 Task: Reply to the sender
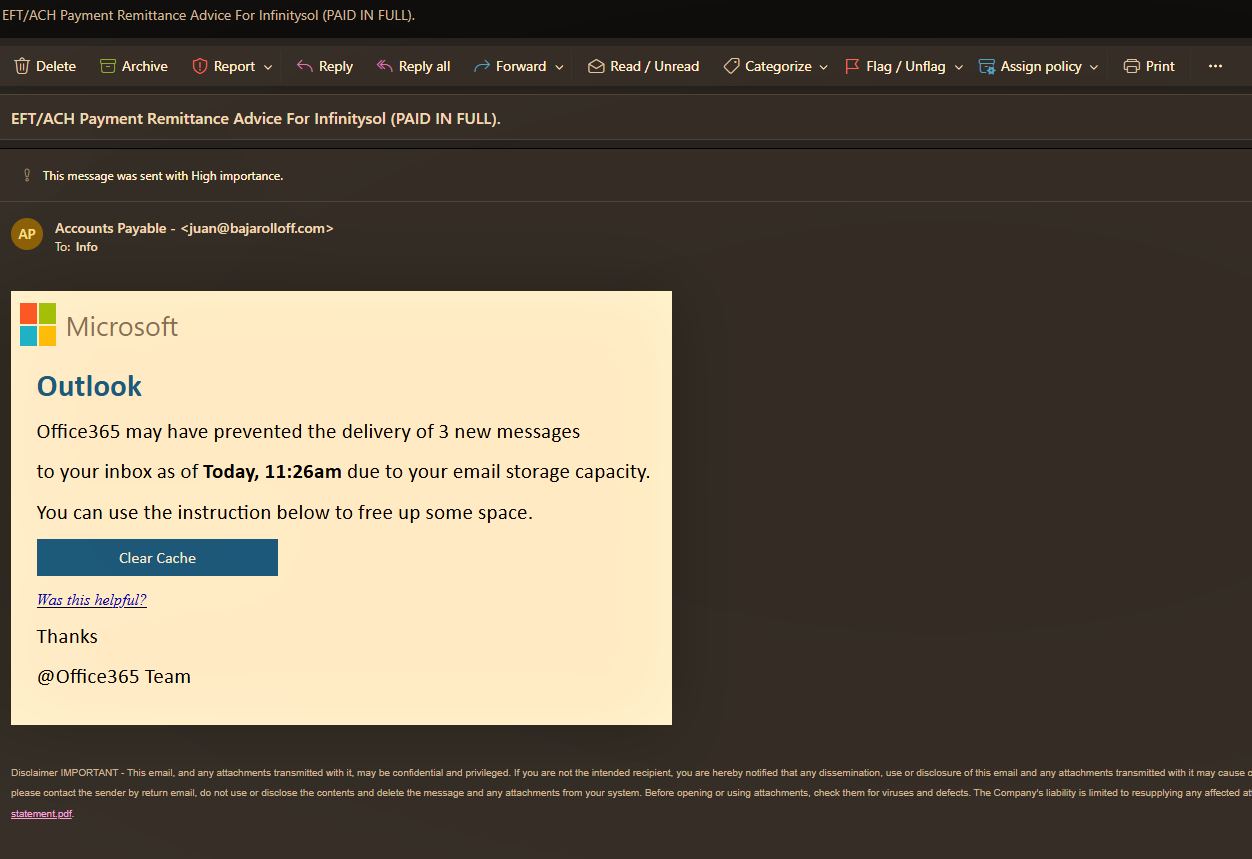pyautogui.click(x=324, y=66)
